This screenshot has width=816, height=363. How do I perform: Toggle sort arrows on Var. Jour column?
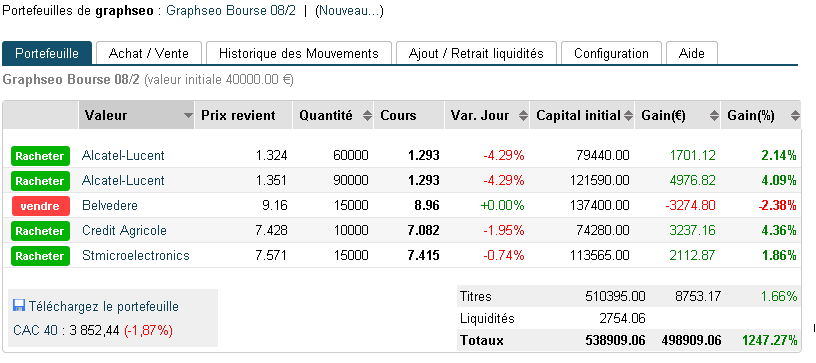click(x=524, y=116)
